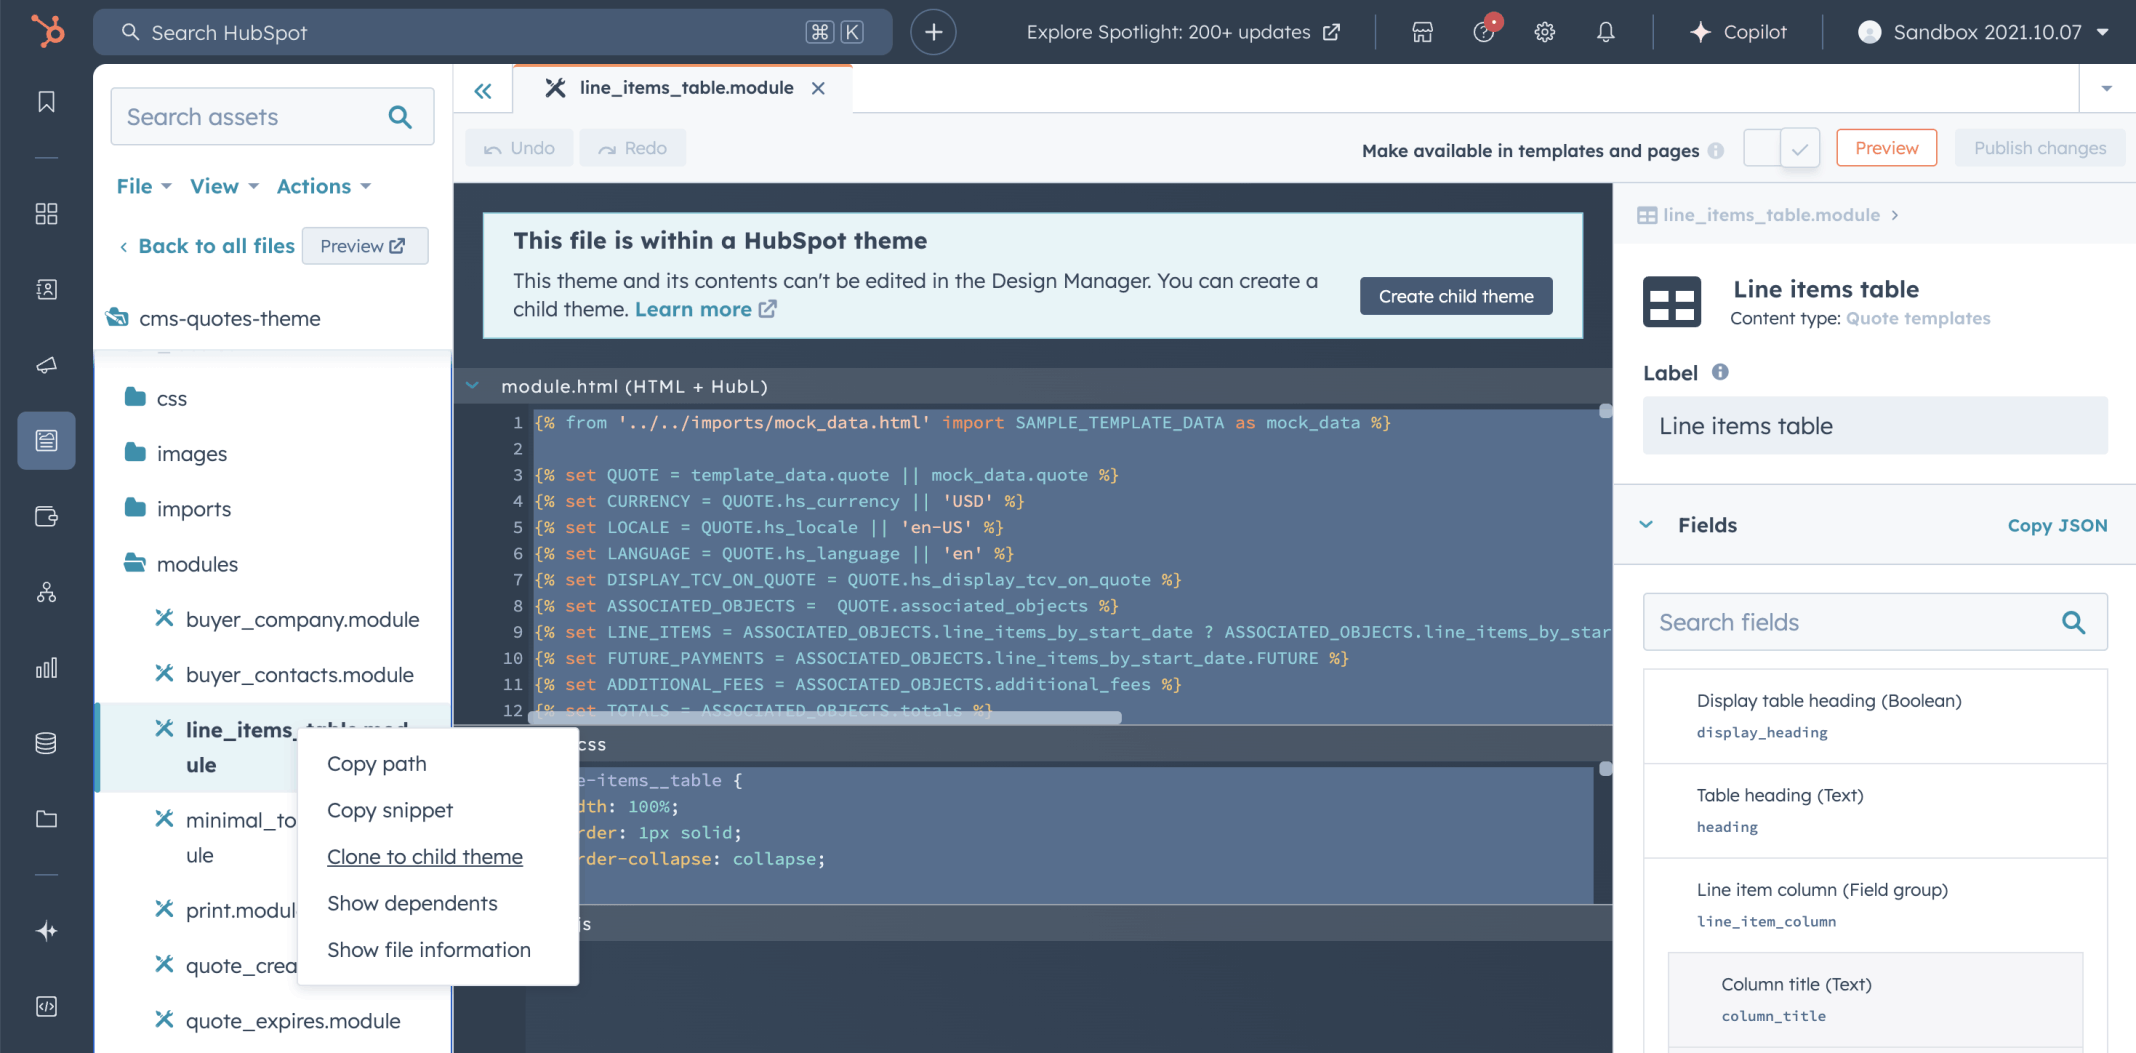
Task: Collapse the module.html section chevron
Action: [x=473, y=386]
